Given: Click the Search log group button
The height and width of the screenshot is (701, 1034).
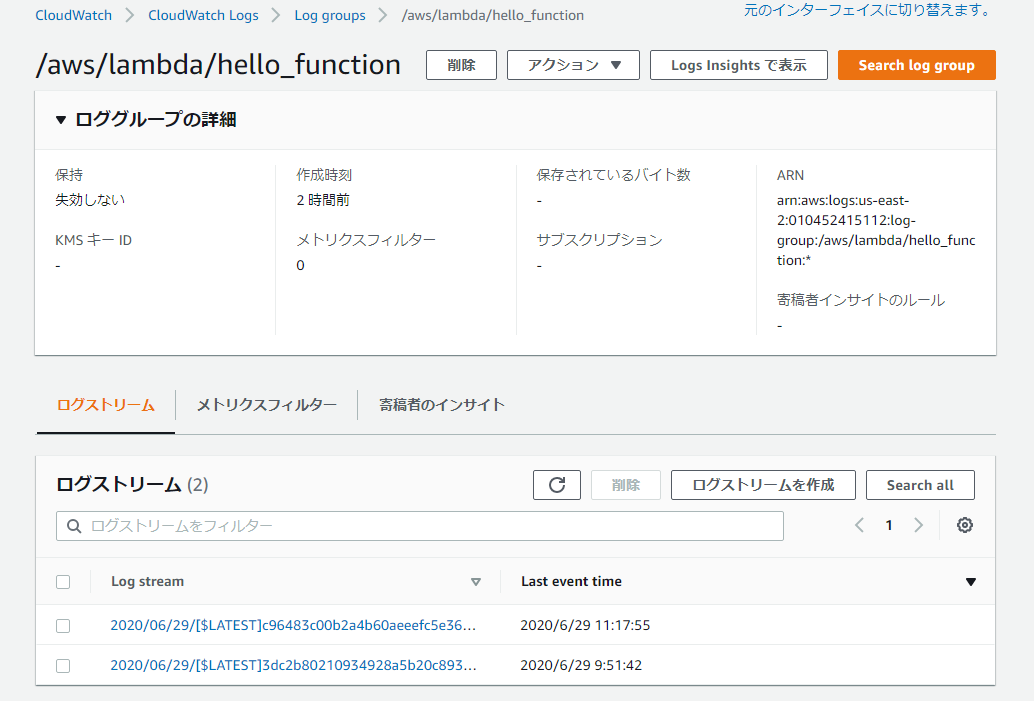Looking at the screenshot, I should [917, 65].
